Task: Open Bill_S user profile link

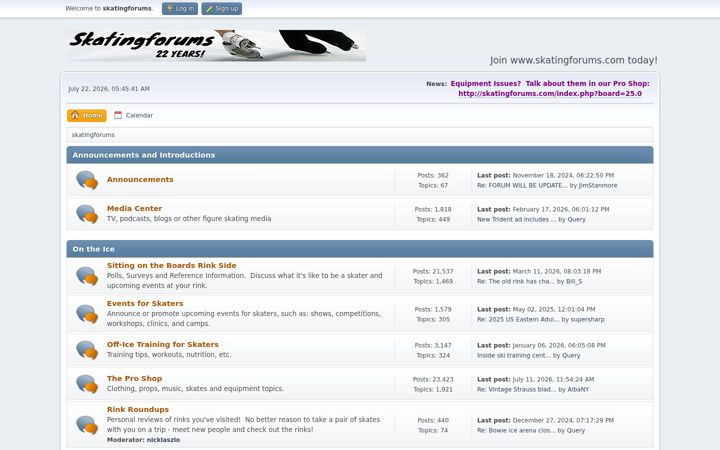Action: [x=574, y=281]
